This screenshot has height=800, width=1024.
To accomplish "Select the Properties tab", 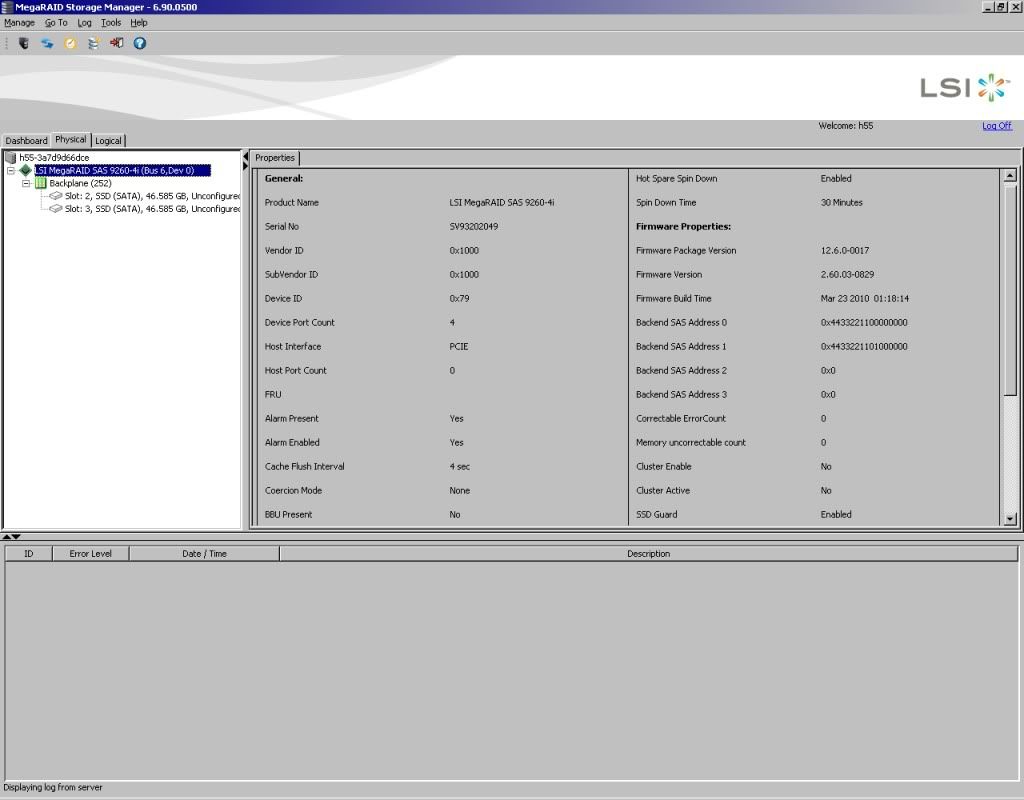I will (275, 158).
